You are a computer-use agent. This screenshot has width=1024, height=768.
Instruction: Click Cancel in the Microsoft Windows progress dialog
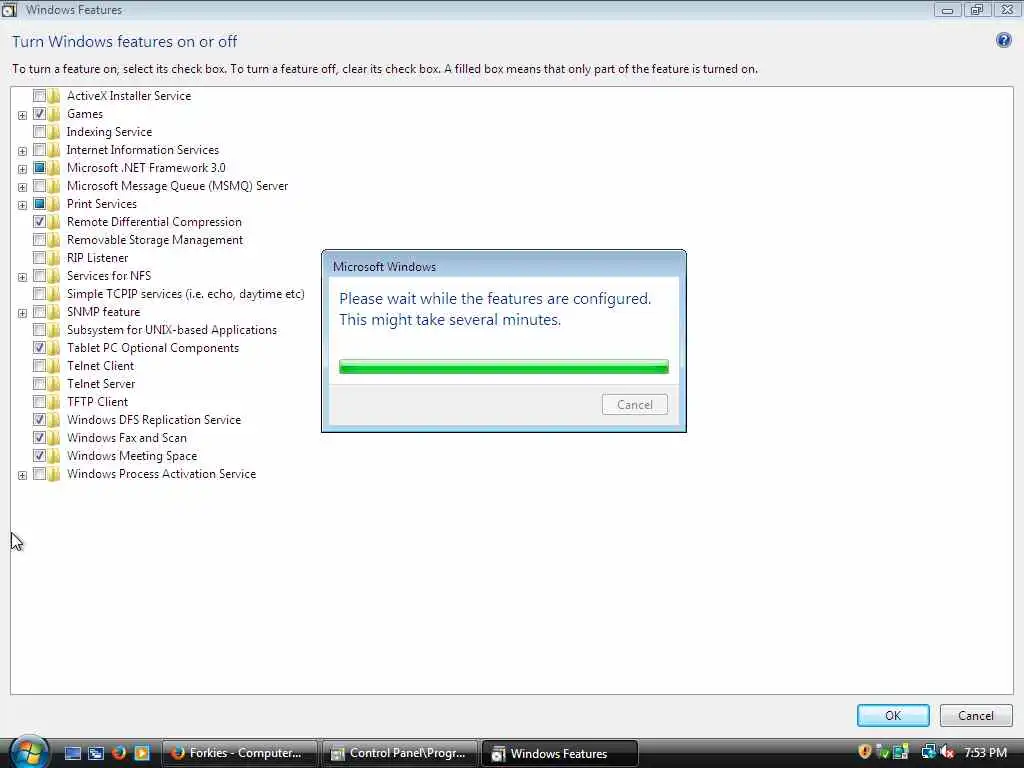point(635,404)
